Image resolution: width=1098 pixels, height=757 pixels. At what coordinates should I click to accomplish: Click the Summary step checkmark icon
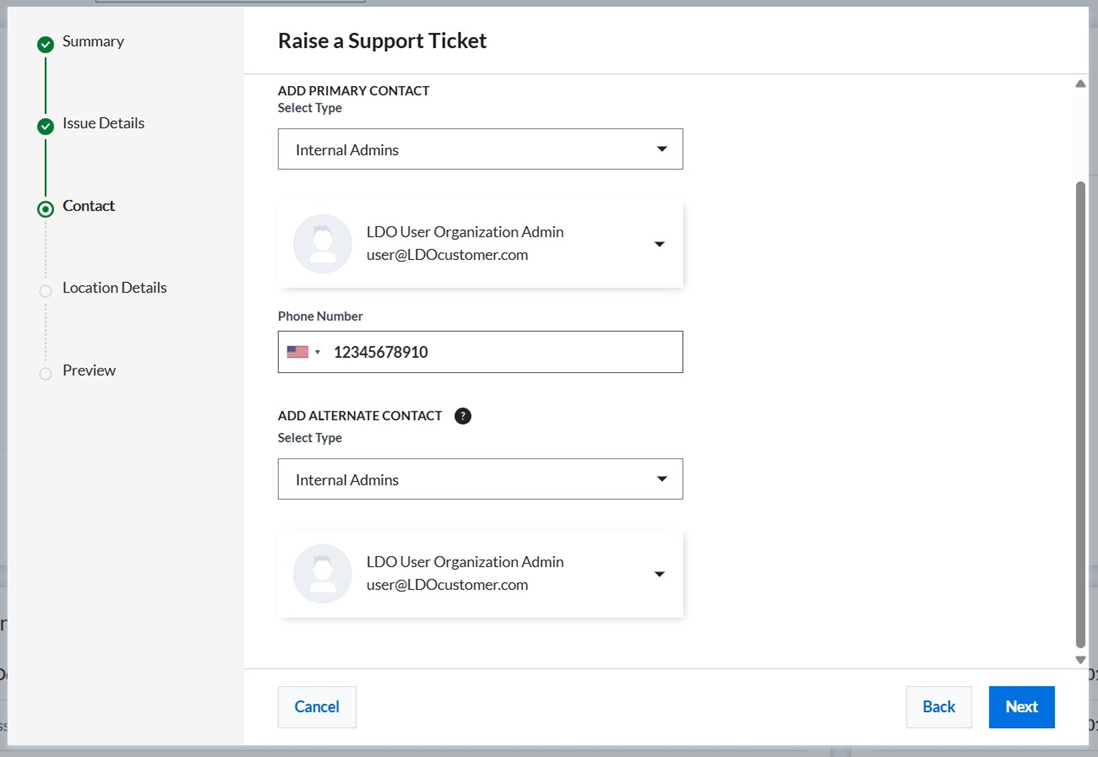coord(45,44)
